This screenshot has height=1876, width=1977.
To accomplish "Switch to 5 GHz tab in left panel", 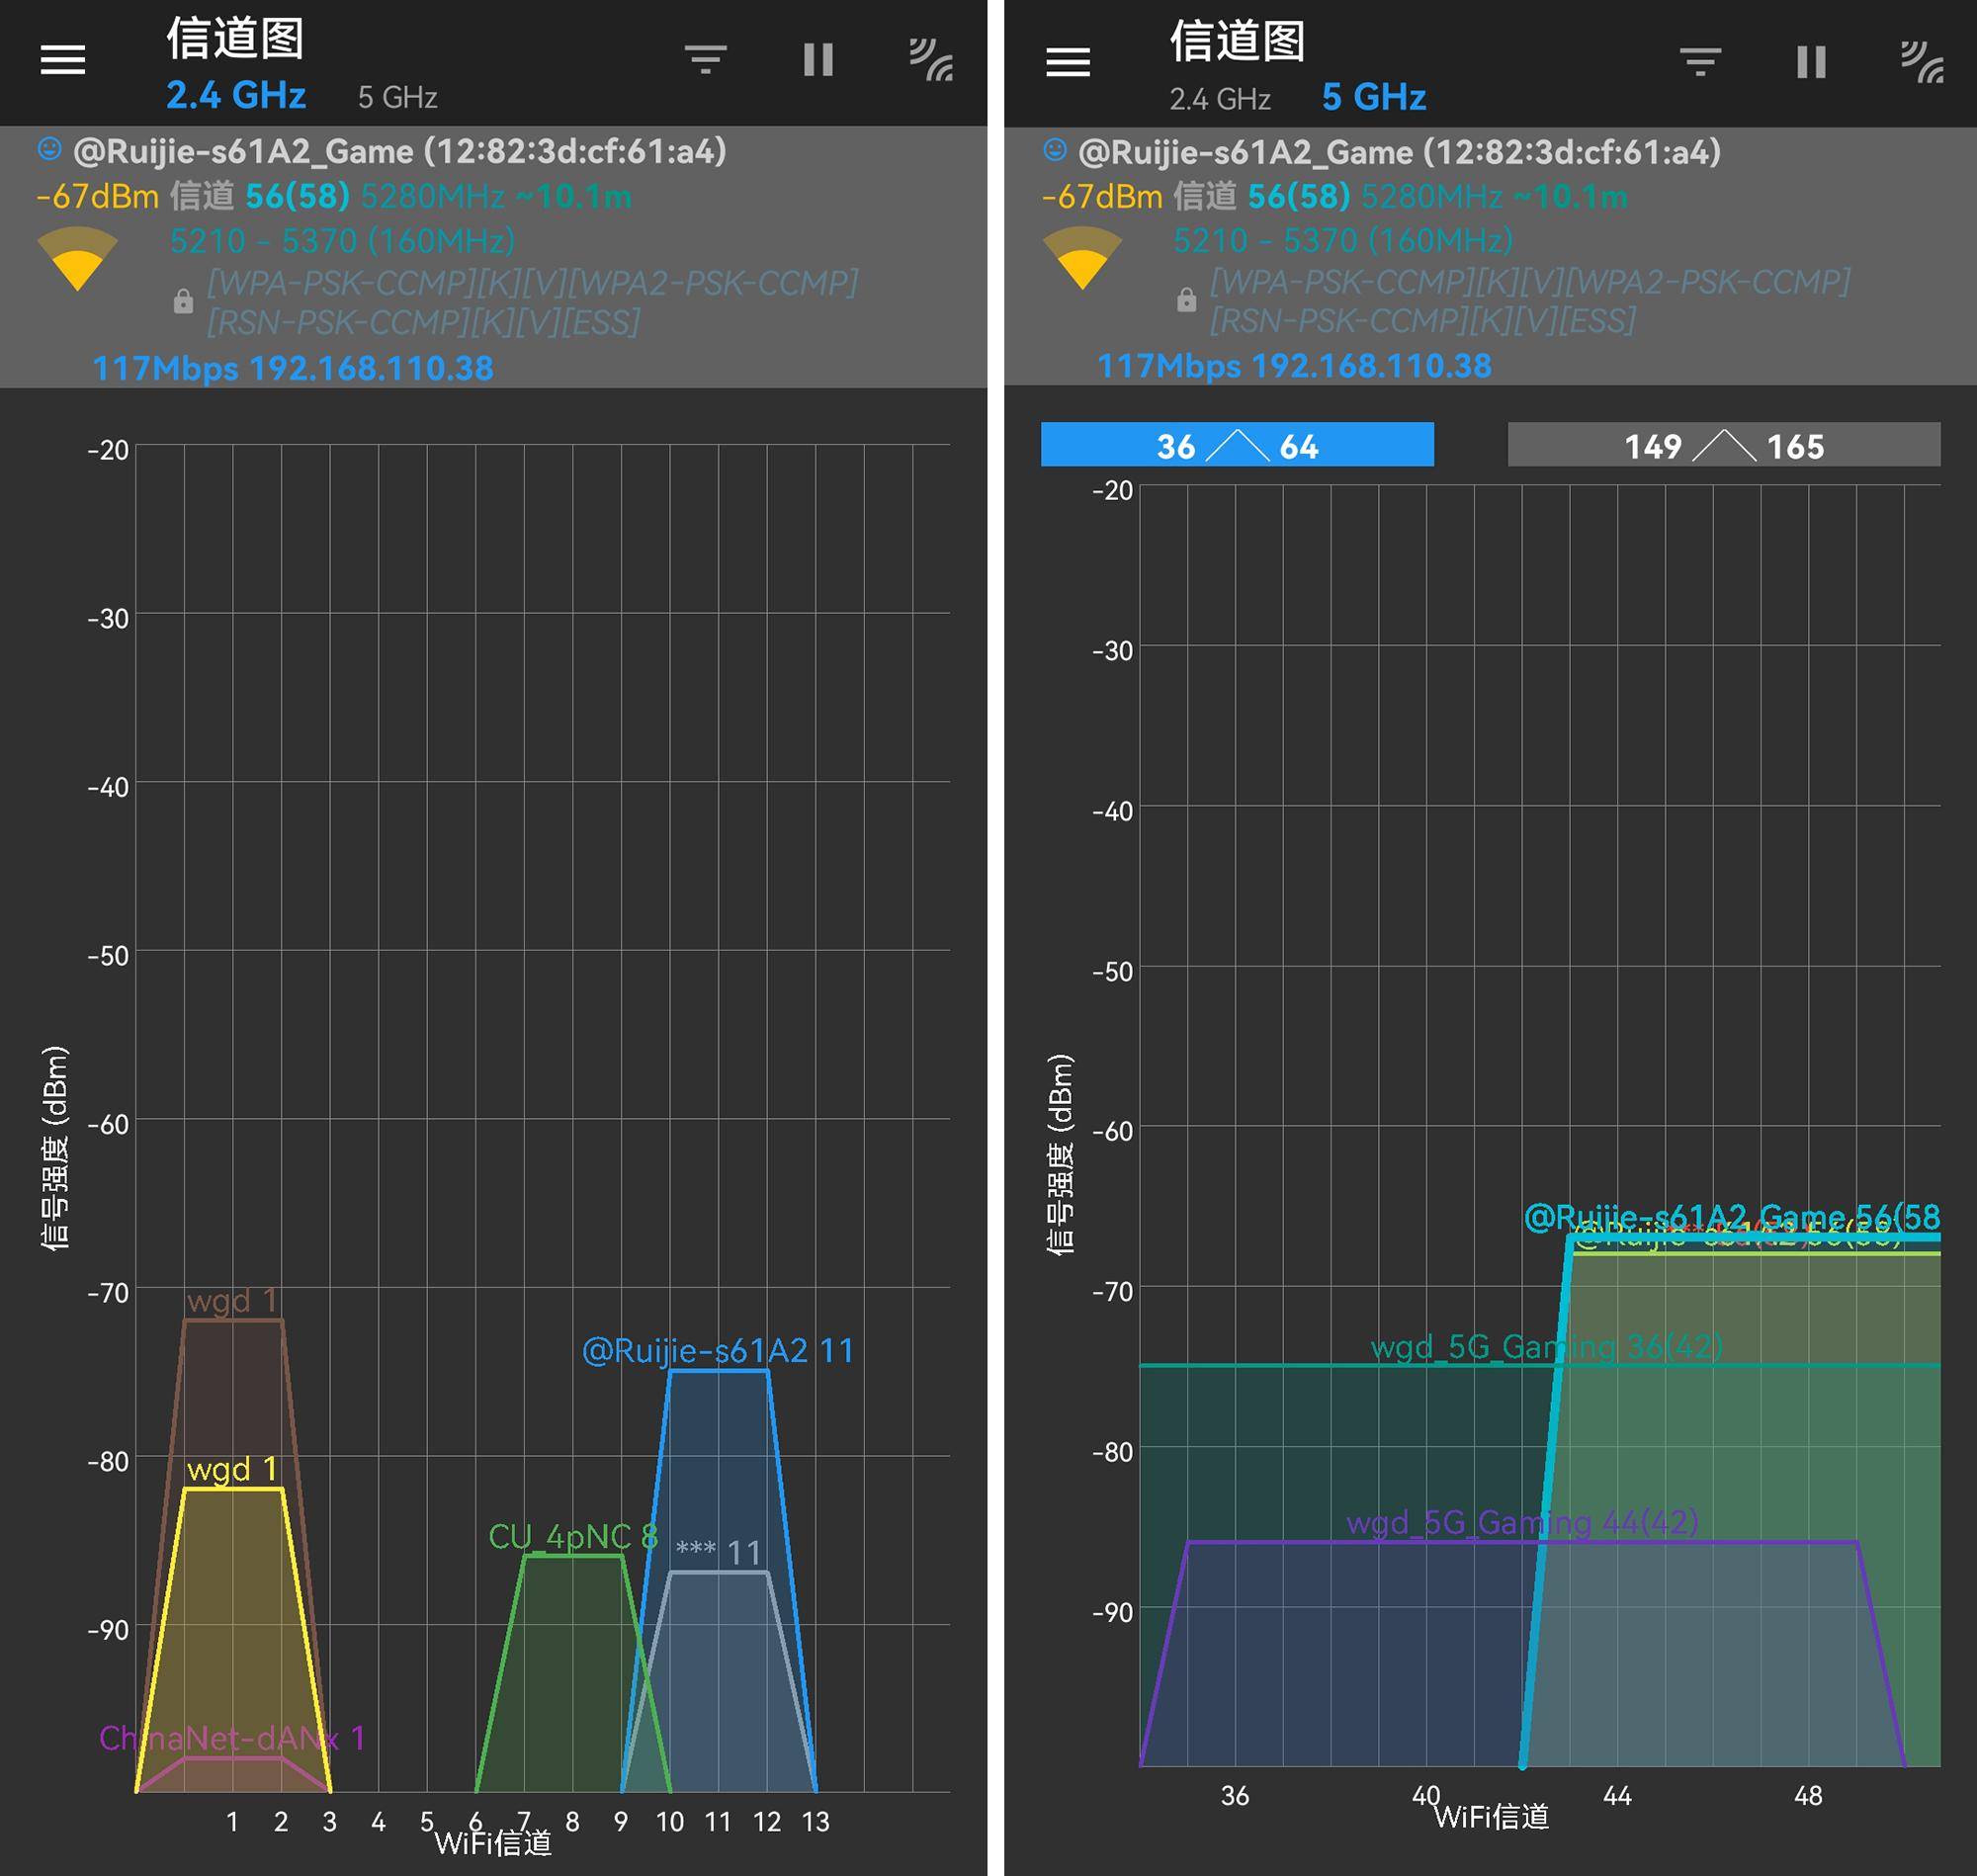I will point(397,98).
